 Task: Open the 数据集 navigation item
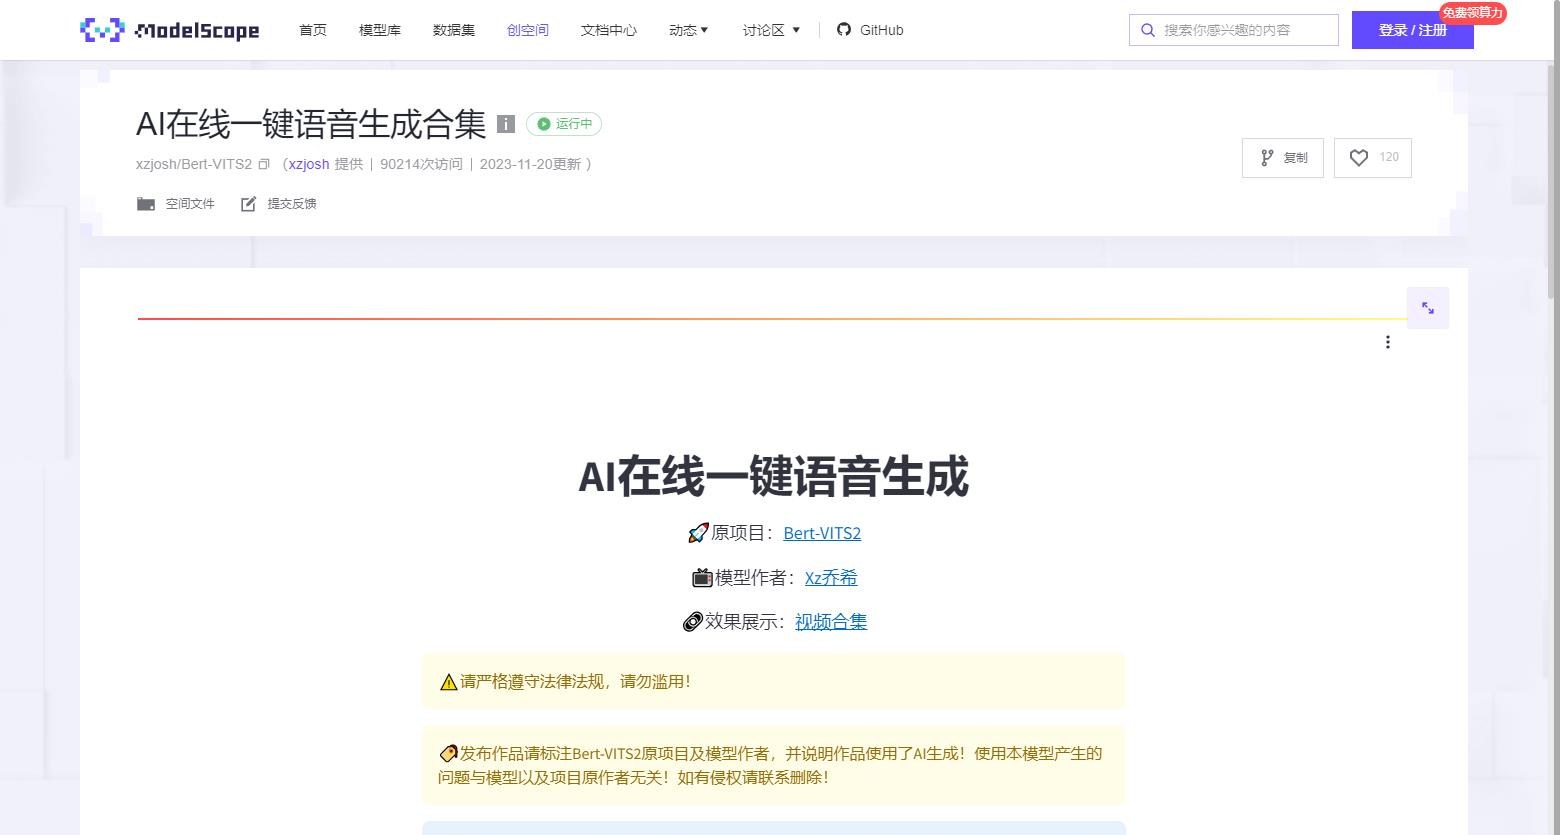tap(454, 30)
